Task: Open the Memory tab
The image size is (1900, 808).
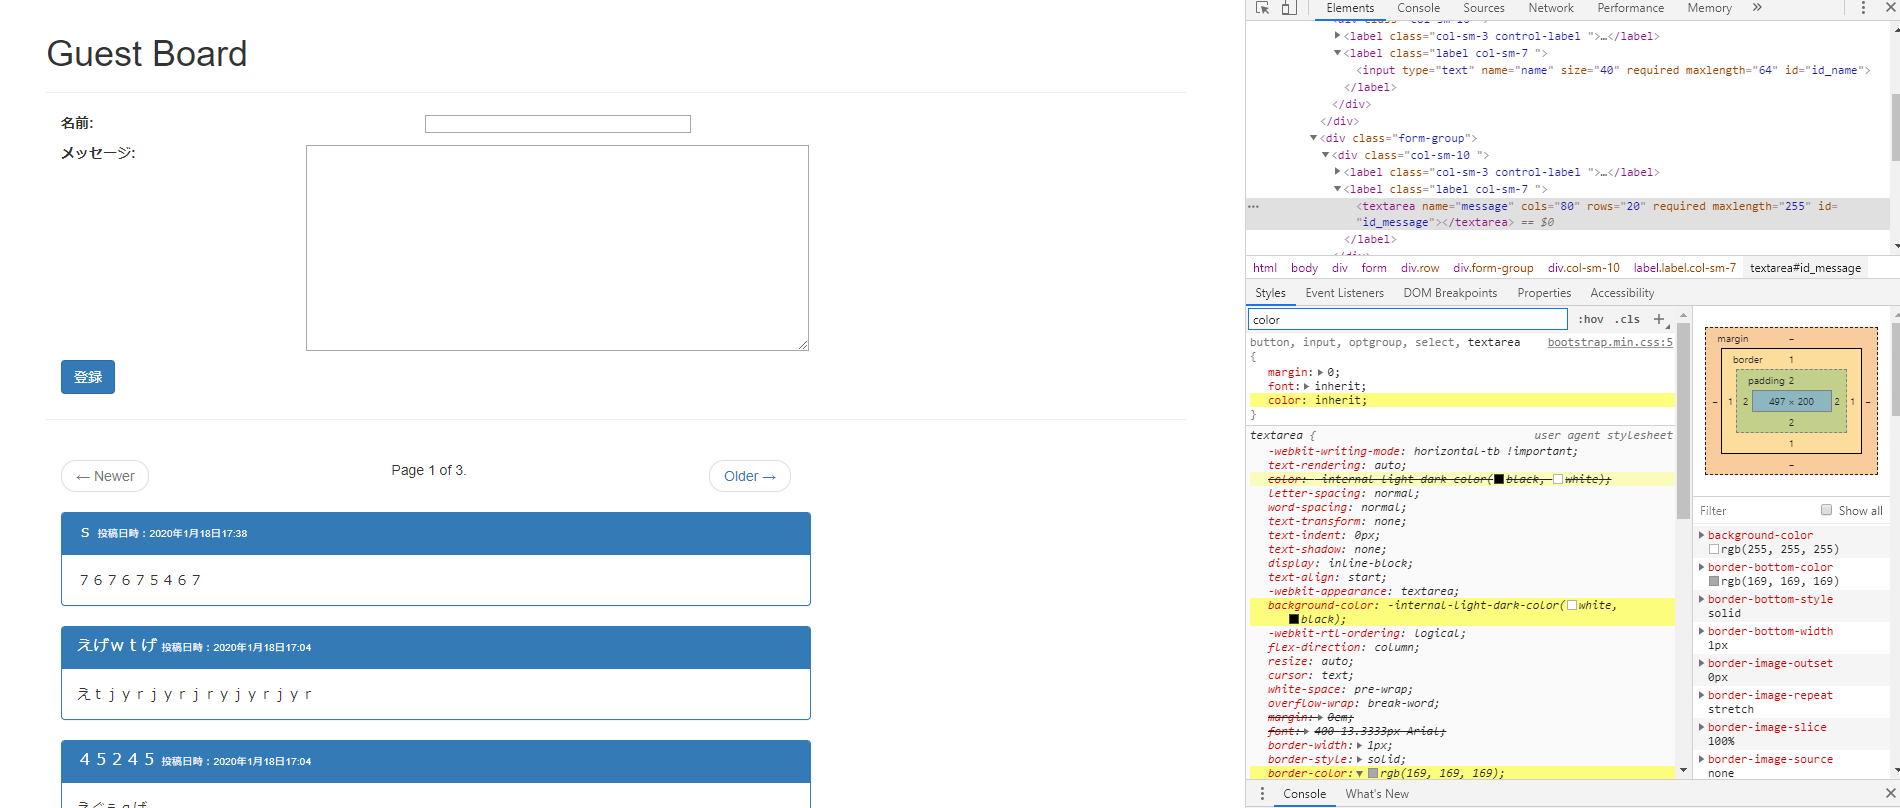Action: click(1710, 8)
